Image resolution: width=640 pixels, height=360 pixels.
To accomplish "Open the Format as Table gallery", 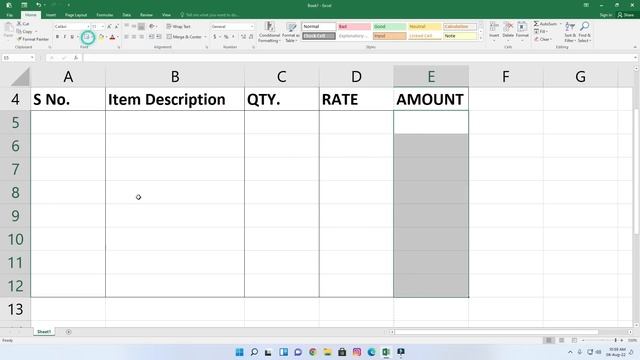I will point(291,32).
